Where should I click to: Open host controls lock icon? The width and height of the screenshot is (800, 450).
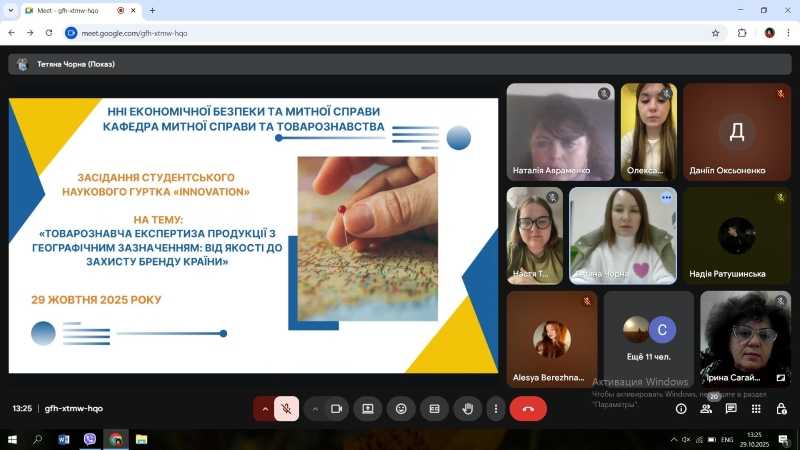pyautogui.click(x=781, y=409)
